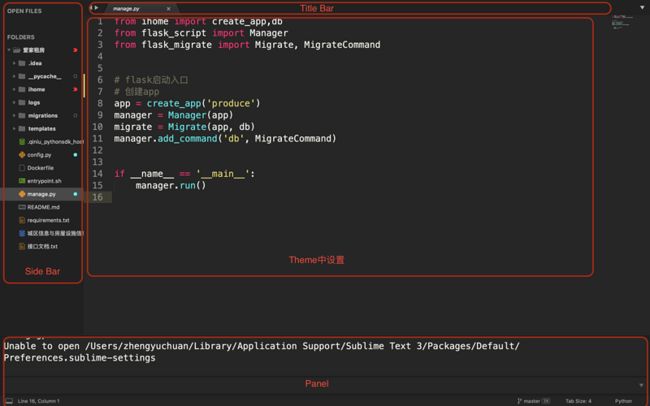Click Preferences.sublime-settings in console output
This screenshot has height=406, width=650.
click(x=80, y=358)
